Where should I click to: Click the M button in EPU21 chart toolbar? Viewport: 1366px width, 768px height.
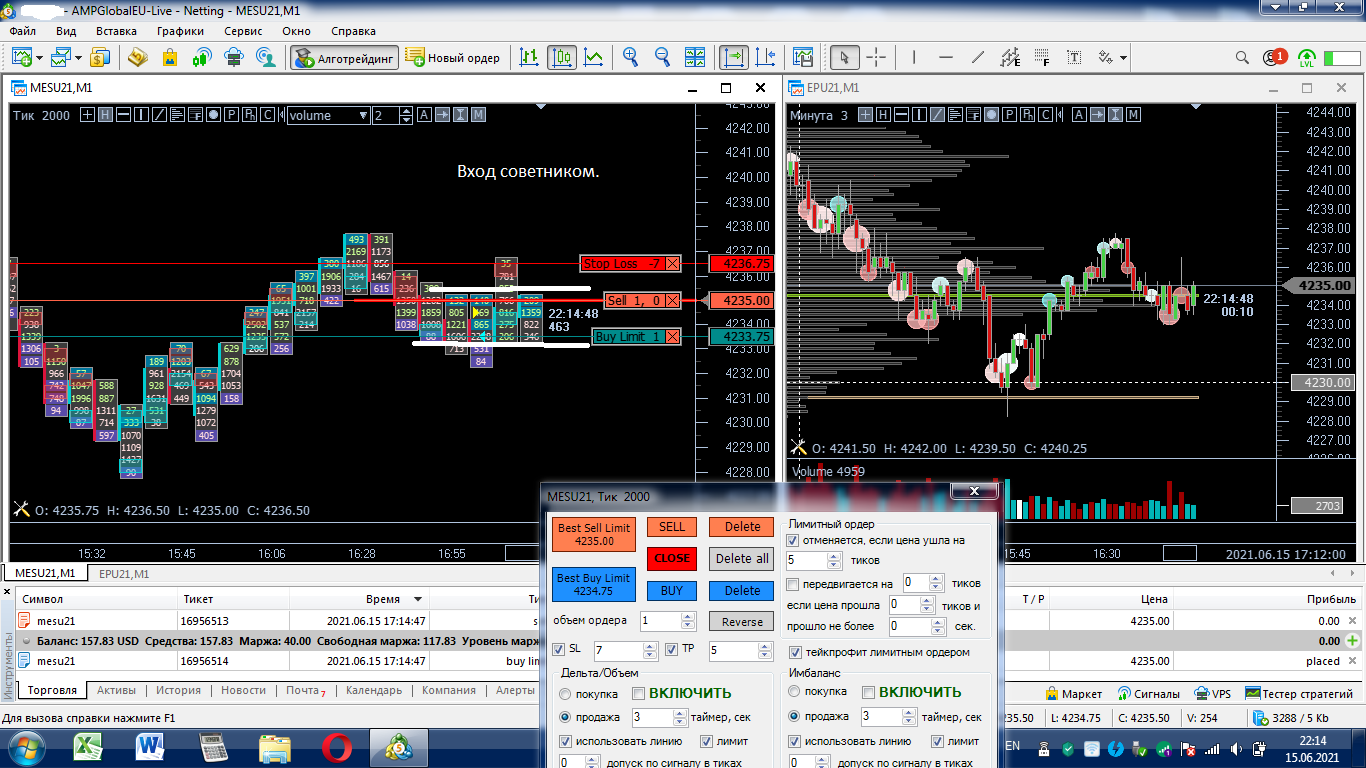(1133, 115)
